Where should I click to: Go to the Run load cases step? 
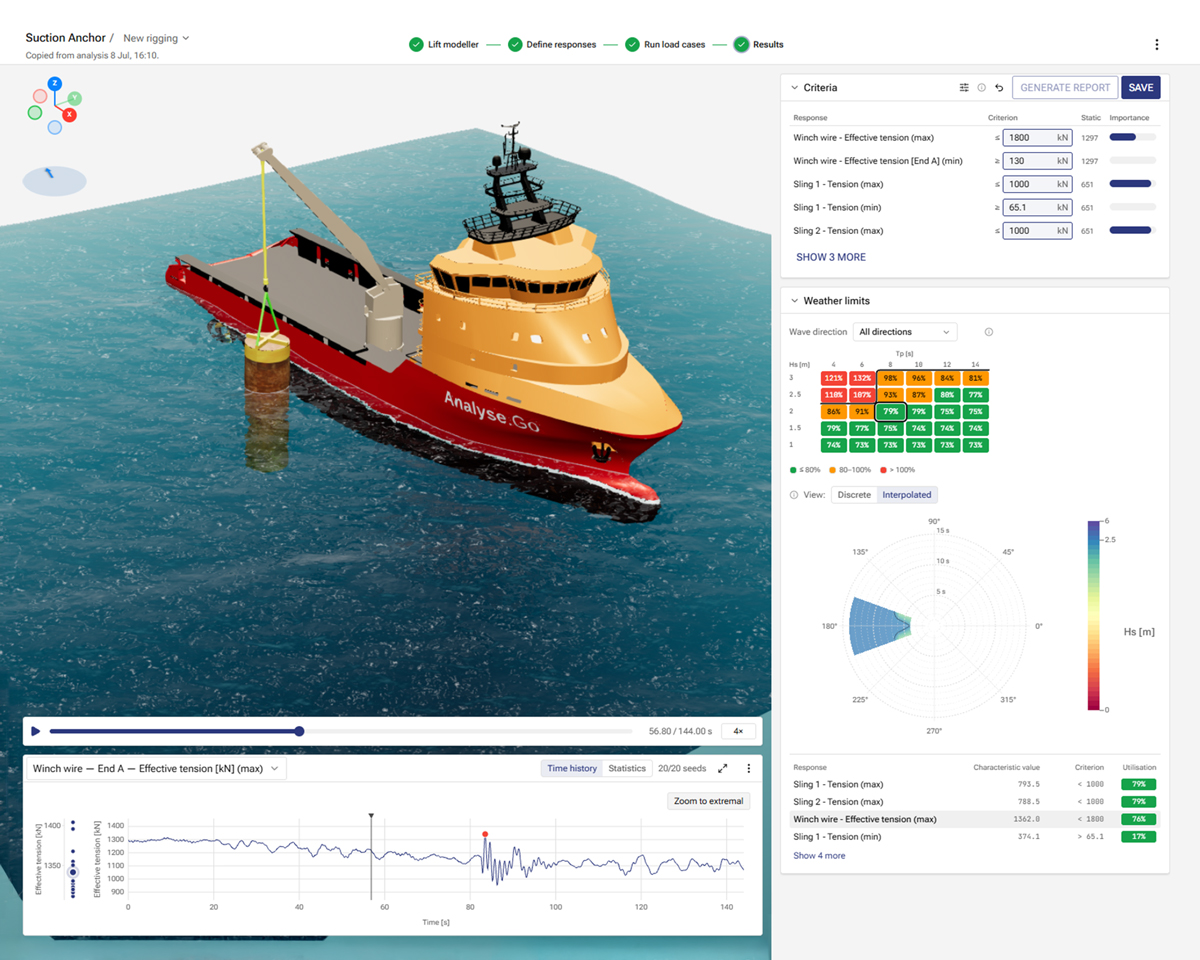coord(665,44)
